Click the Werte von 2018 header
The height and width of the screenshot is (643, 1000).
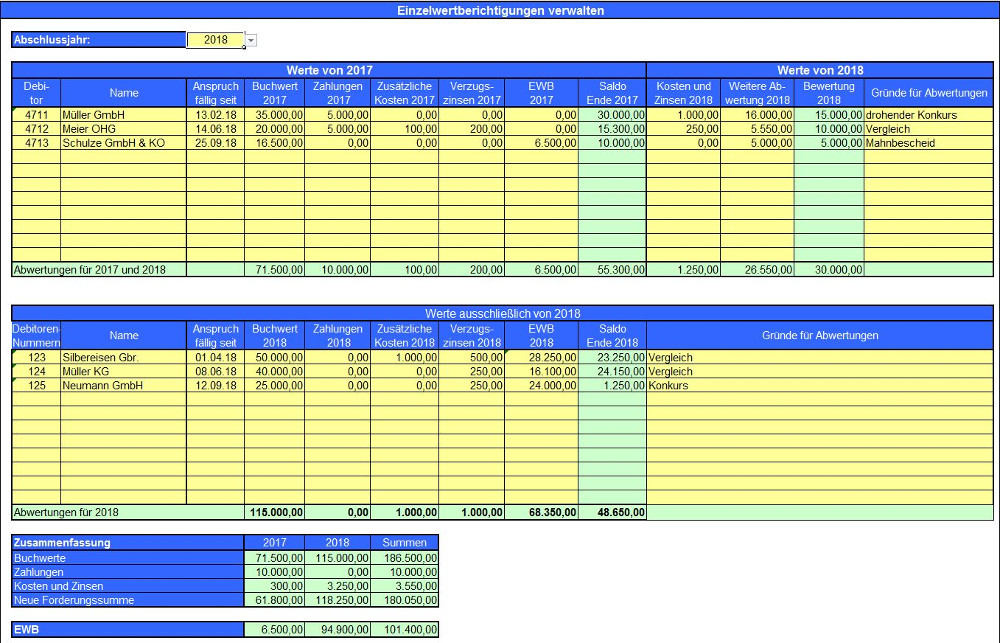pyautogui.click(x=820, y=70)
